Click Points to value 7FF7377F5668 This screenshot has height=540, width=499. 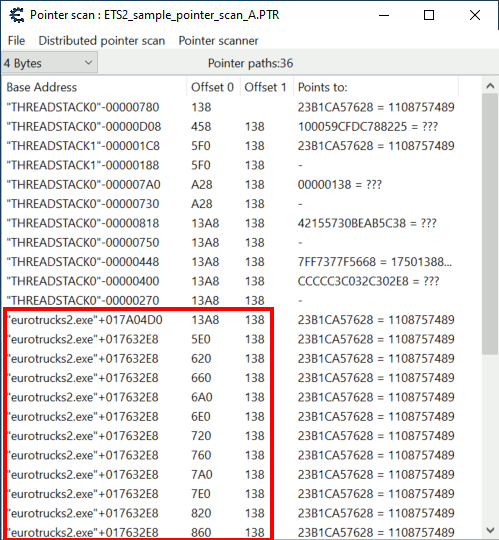point(375,262)
